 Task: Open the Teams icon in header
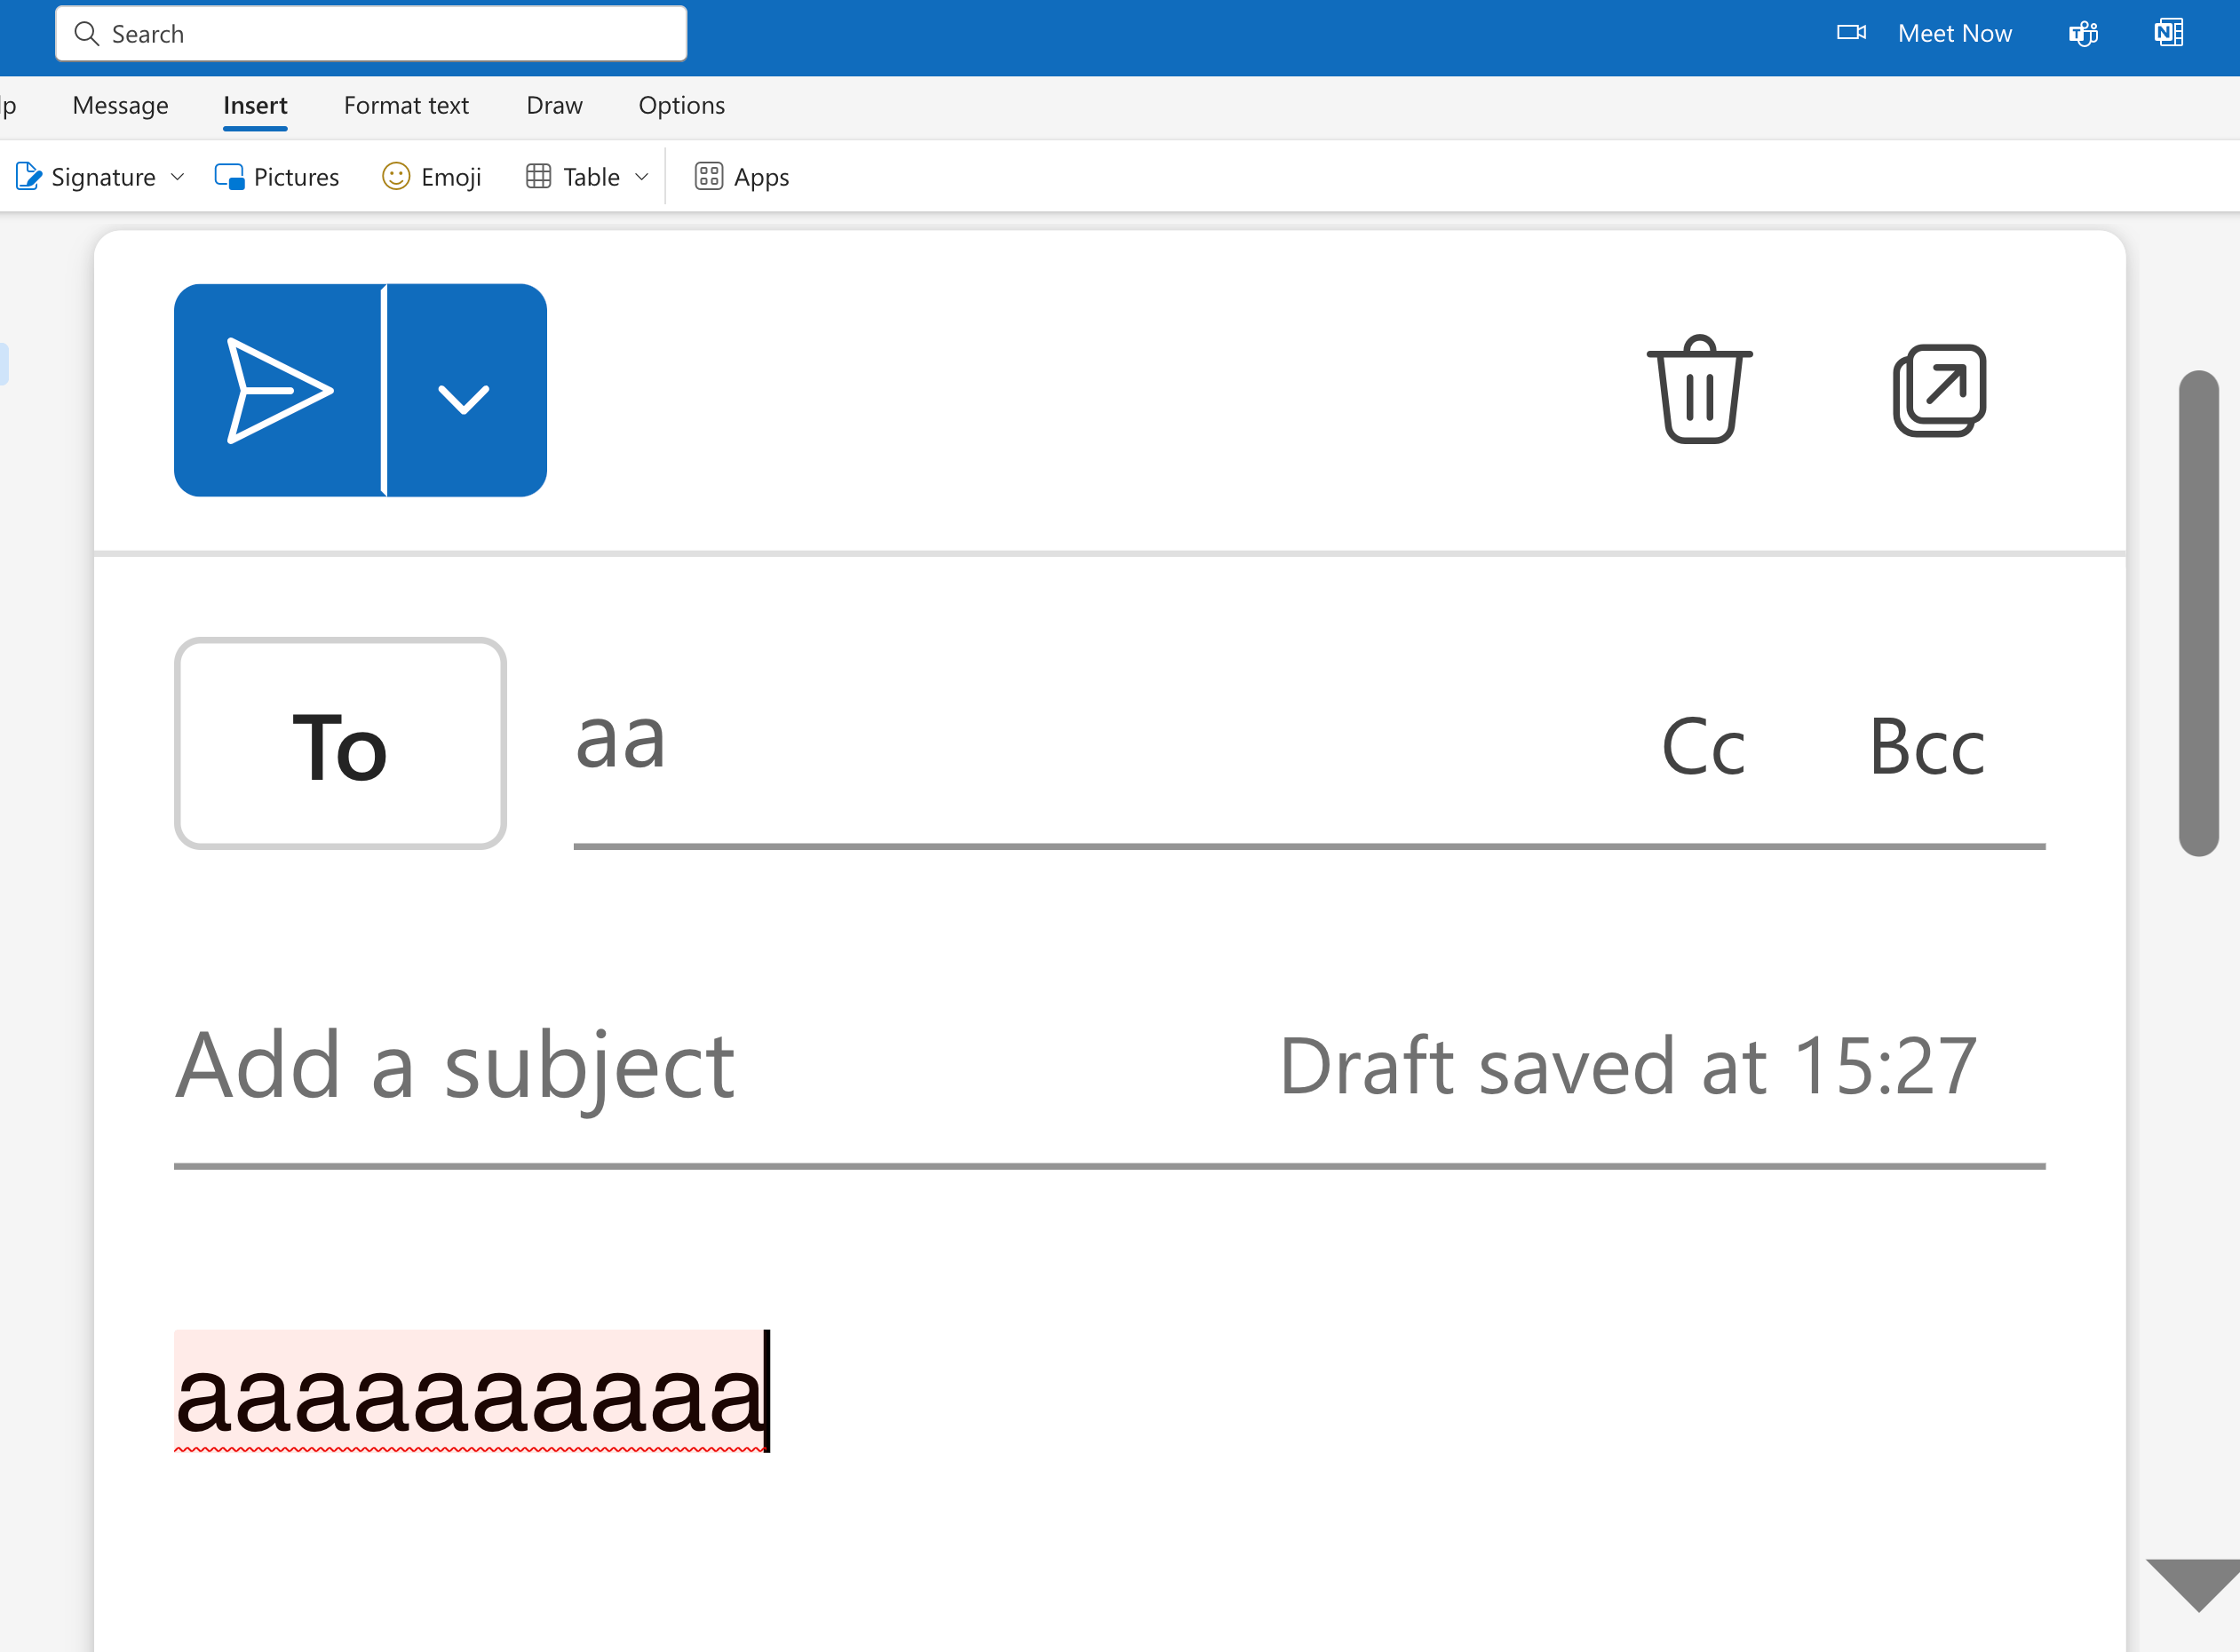click(x=2083, y=34)
